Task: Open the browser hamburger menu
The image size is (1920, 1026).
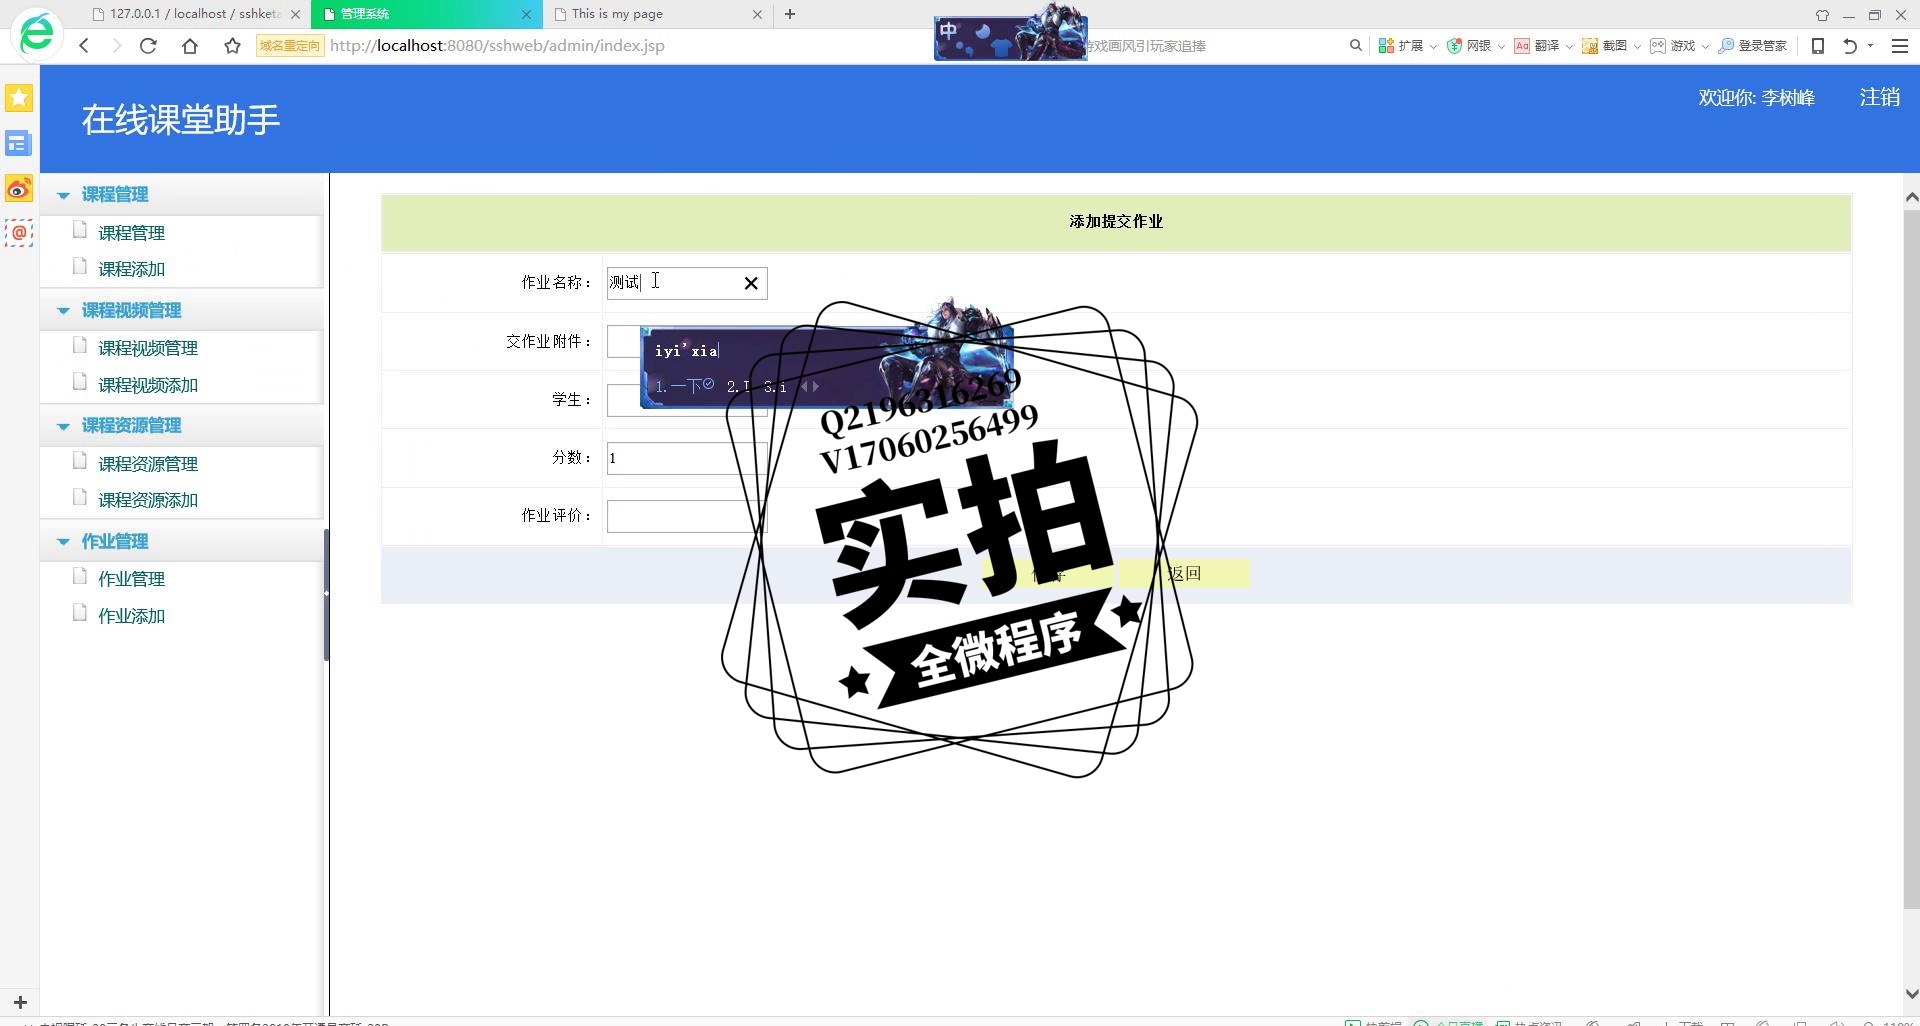Action: click(x=1900, y=46)
